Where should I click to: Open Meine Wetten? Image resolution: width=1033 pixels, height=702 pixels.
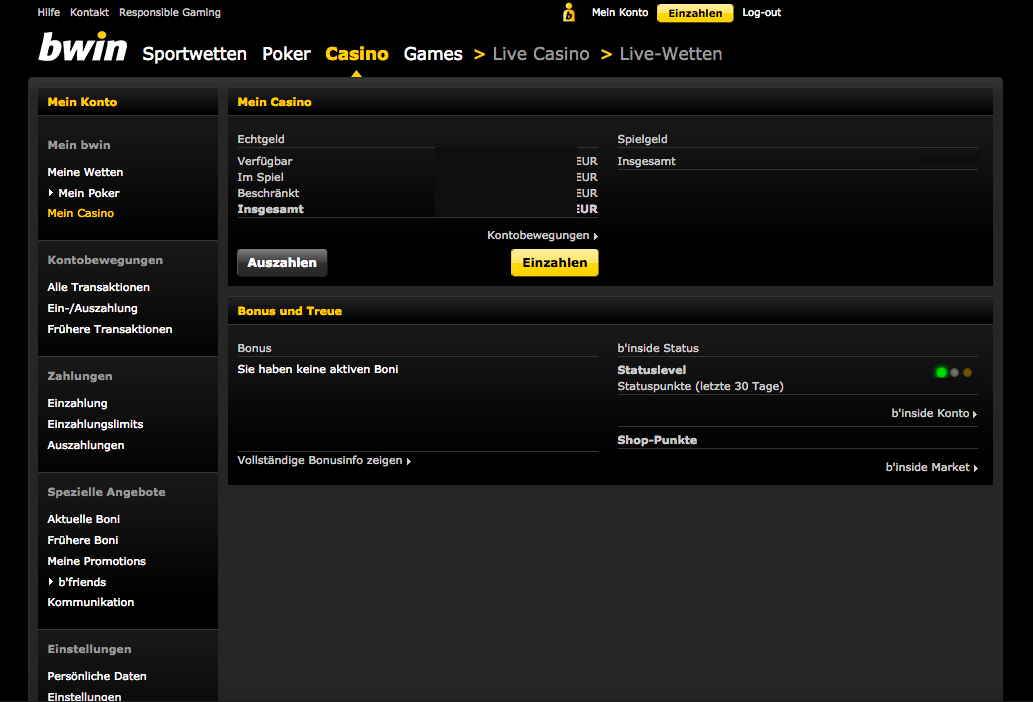tap(85, 172)
